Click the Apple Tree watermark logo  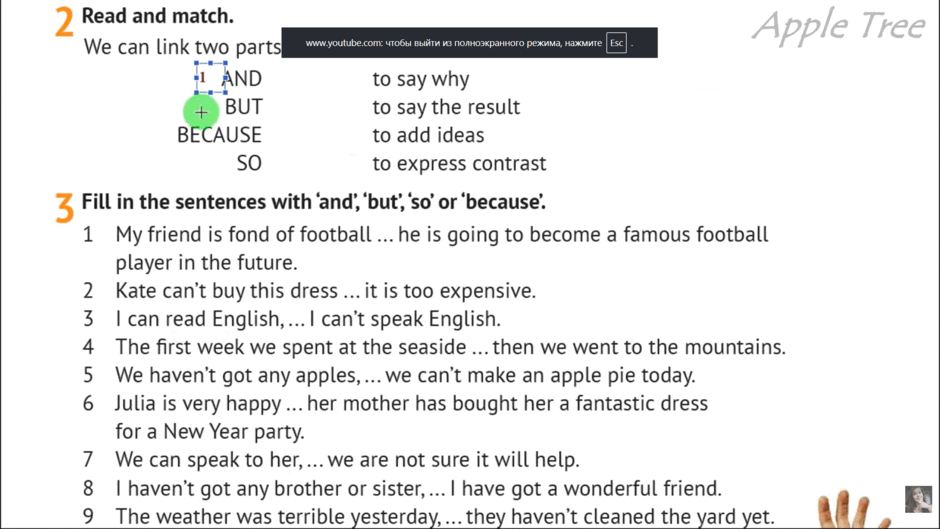839,26
